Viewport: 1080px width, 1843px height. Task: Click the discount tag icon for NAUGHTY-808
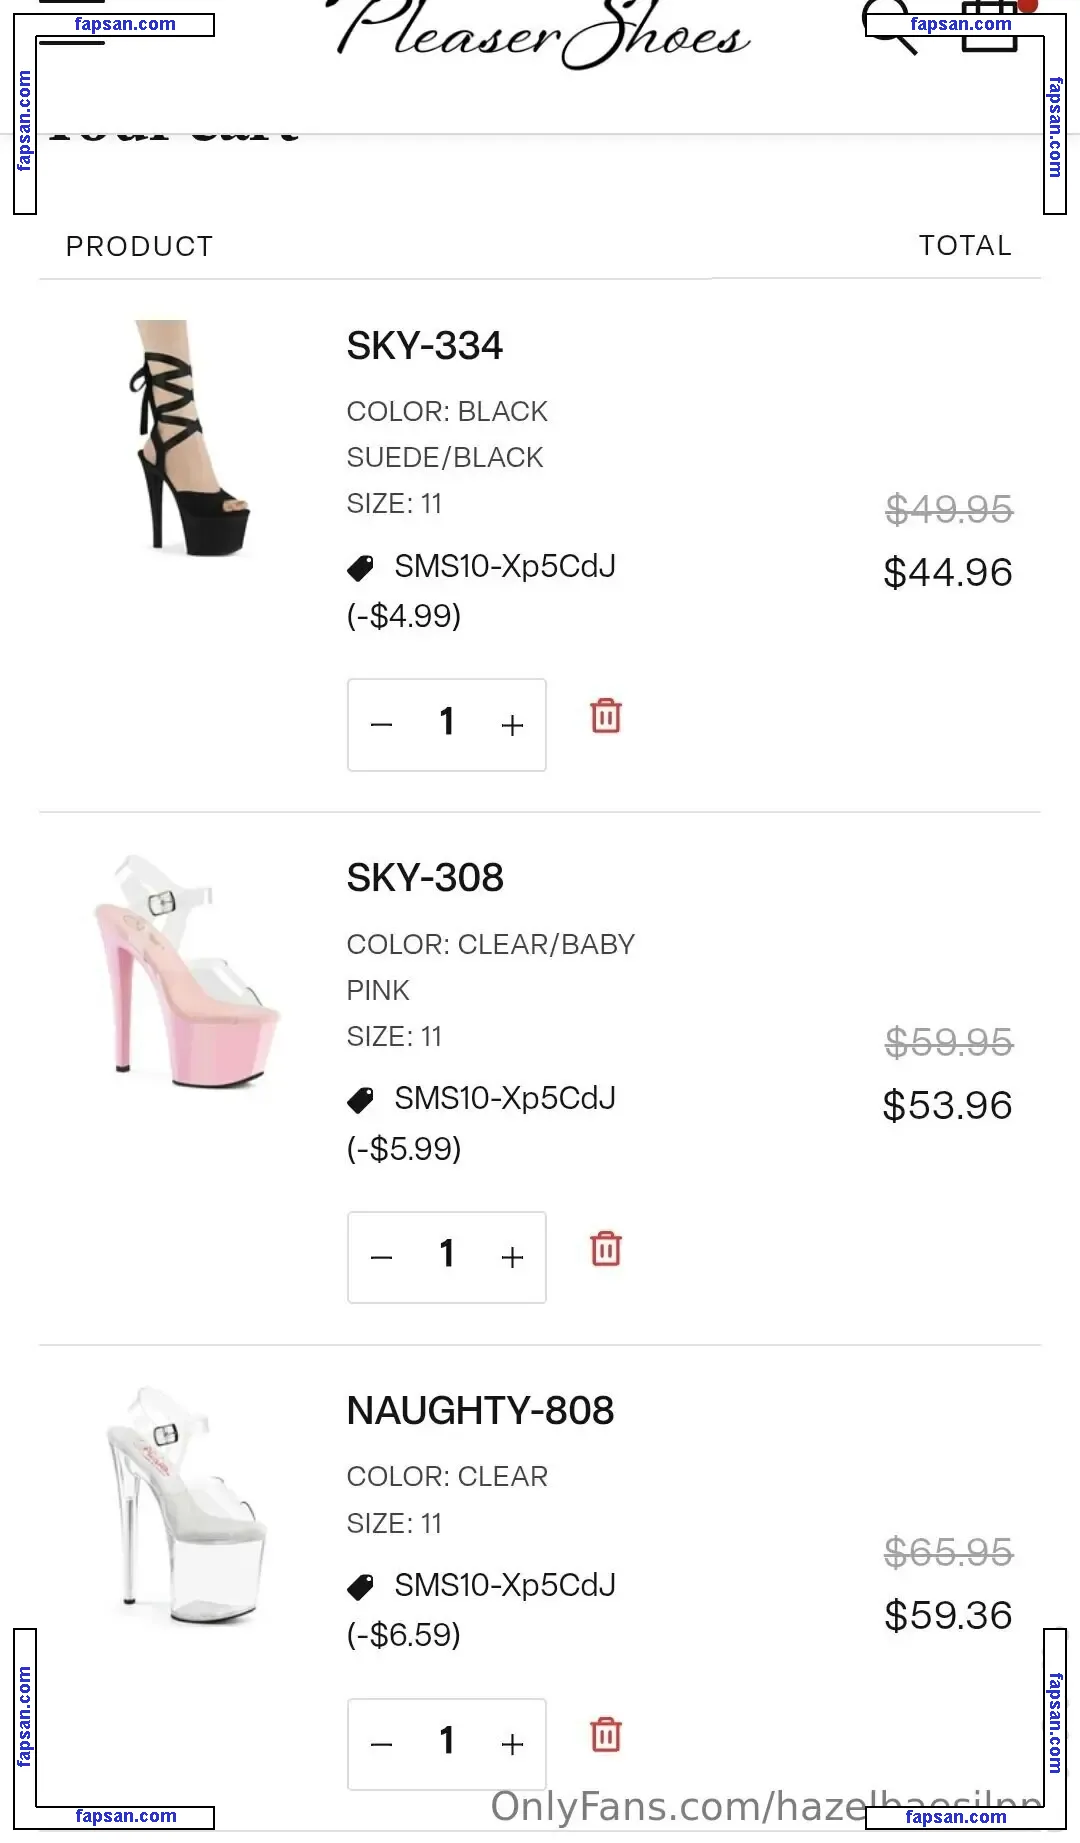tap(360, 1586)
